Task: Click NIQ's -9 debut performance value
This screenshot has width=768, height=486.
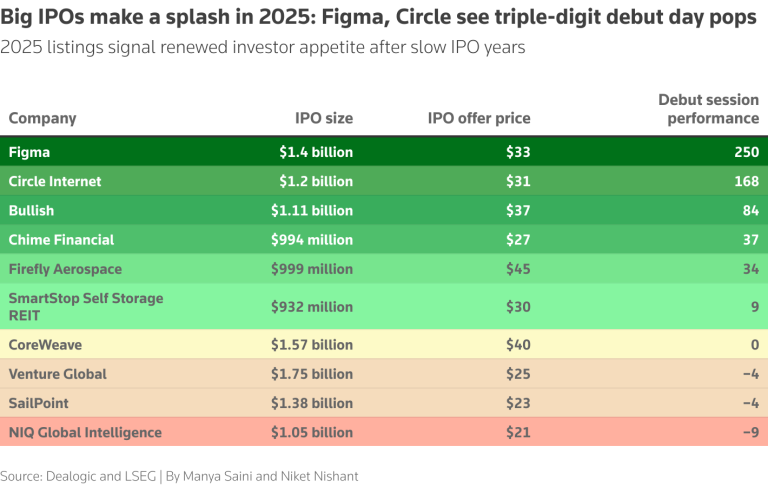Action: click(751, 433)
